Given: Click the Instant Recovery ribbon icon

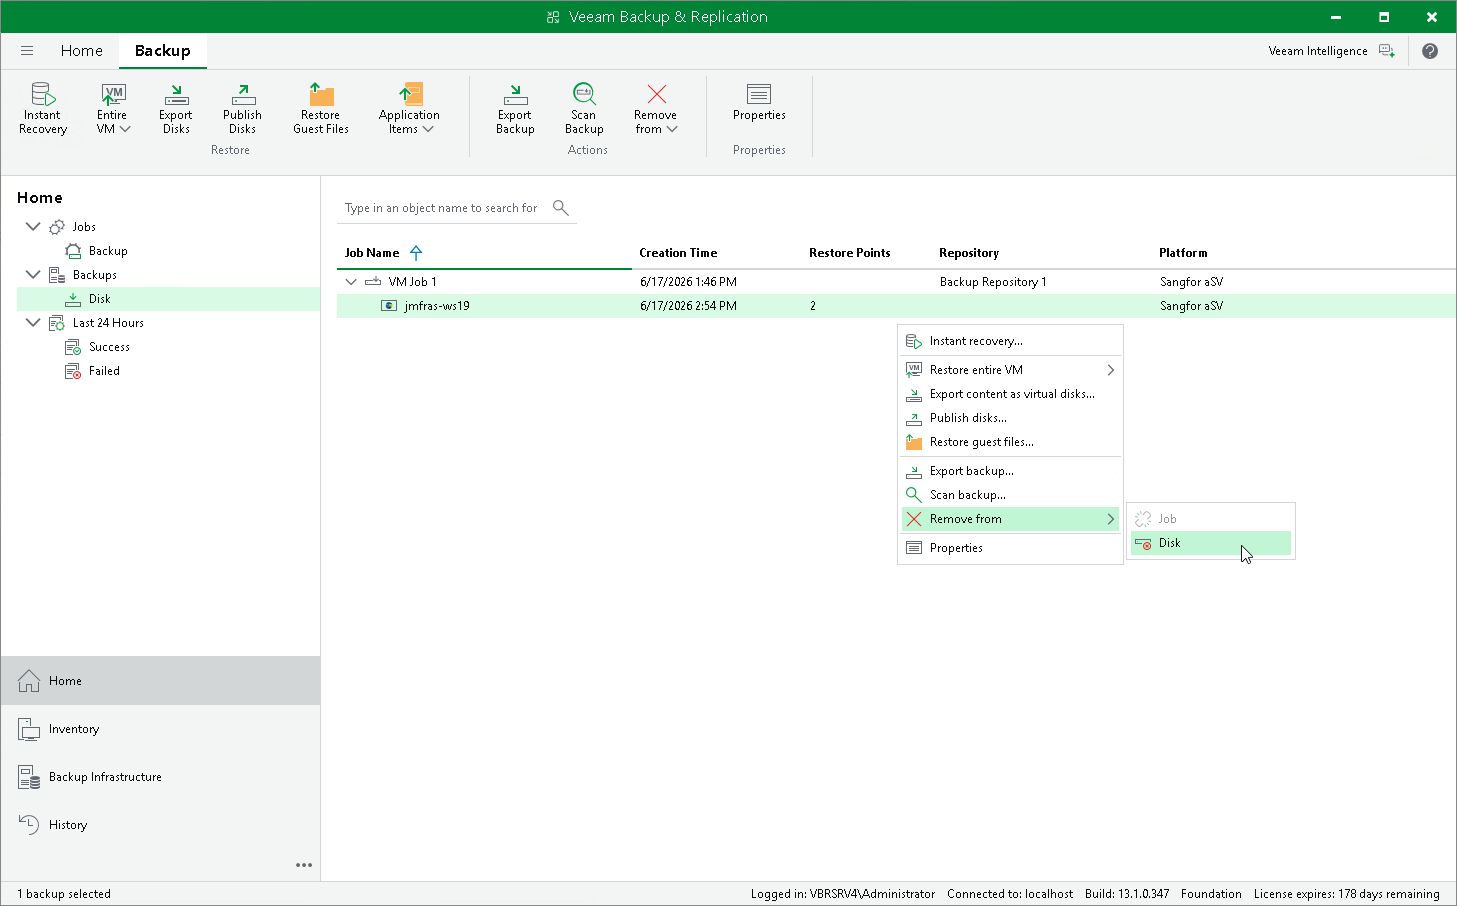Looking at the screenshot, I should (x=43, y=108).
